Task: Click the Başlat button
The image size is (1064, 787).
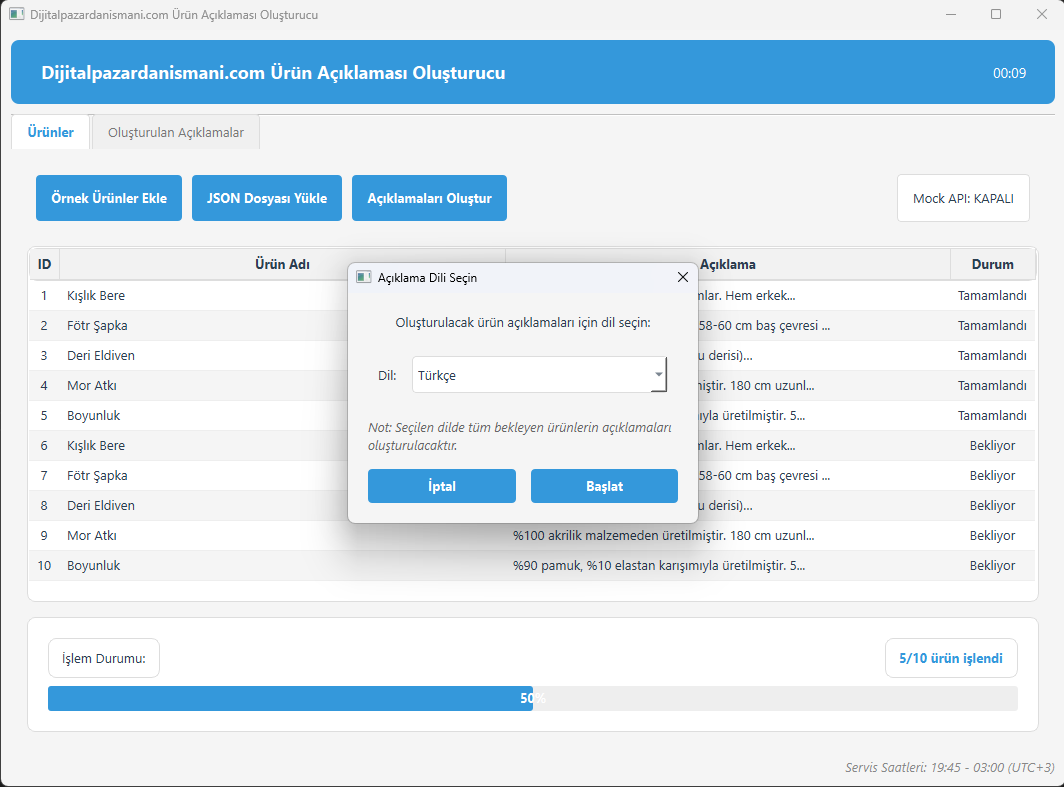Action: (x=604, y=486)
